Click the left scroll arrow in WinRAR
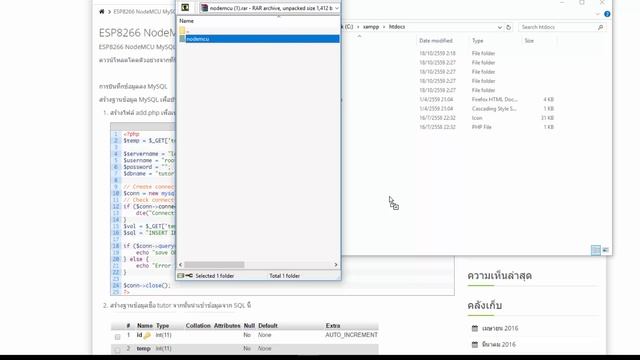 (181, 265)
